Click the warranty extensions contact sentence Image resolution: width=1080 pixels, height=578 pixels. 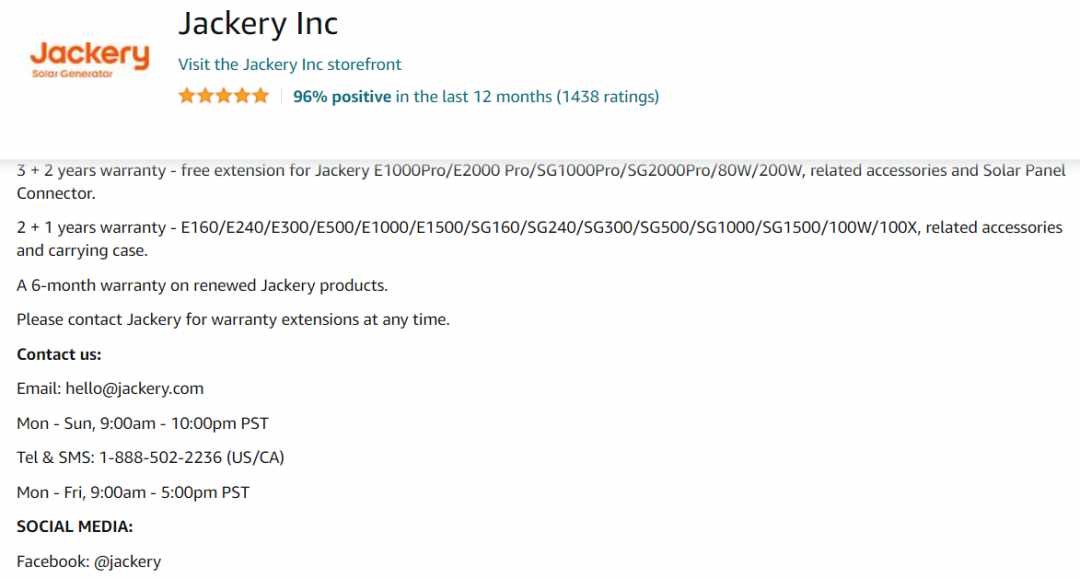[x=233, y=320]
